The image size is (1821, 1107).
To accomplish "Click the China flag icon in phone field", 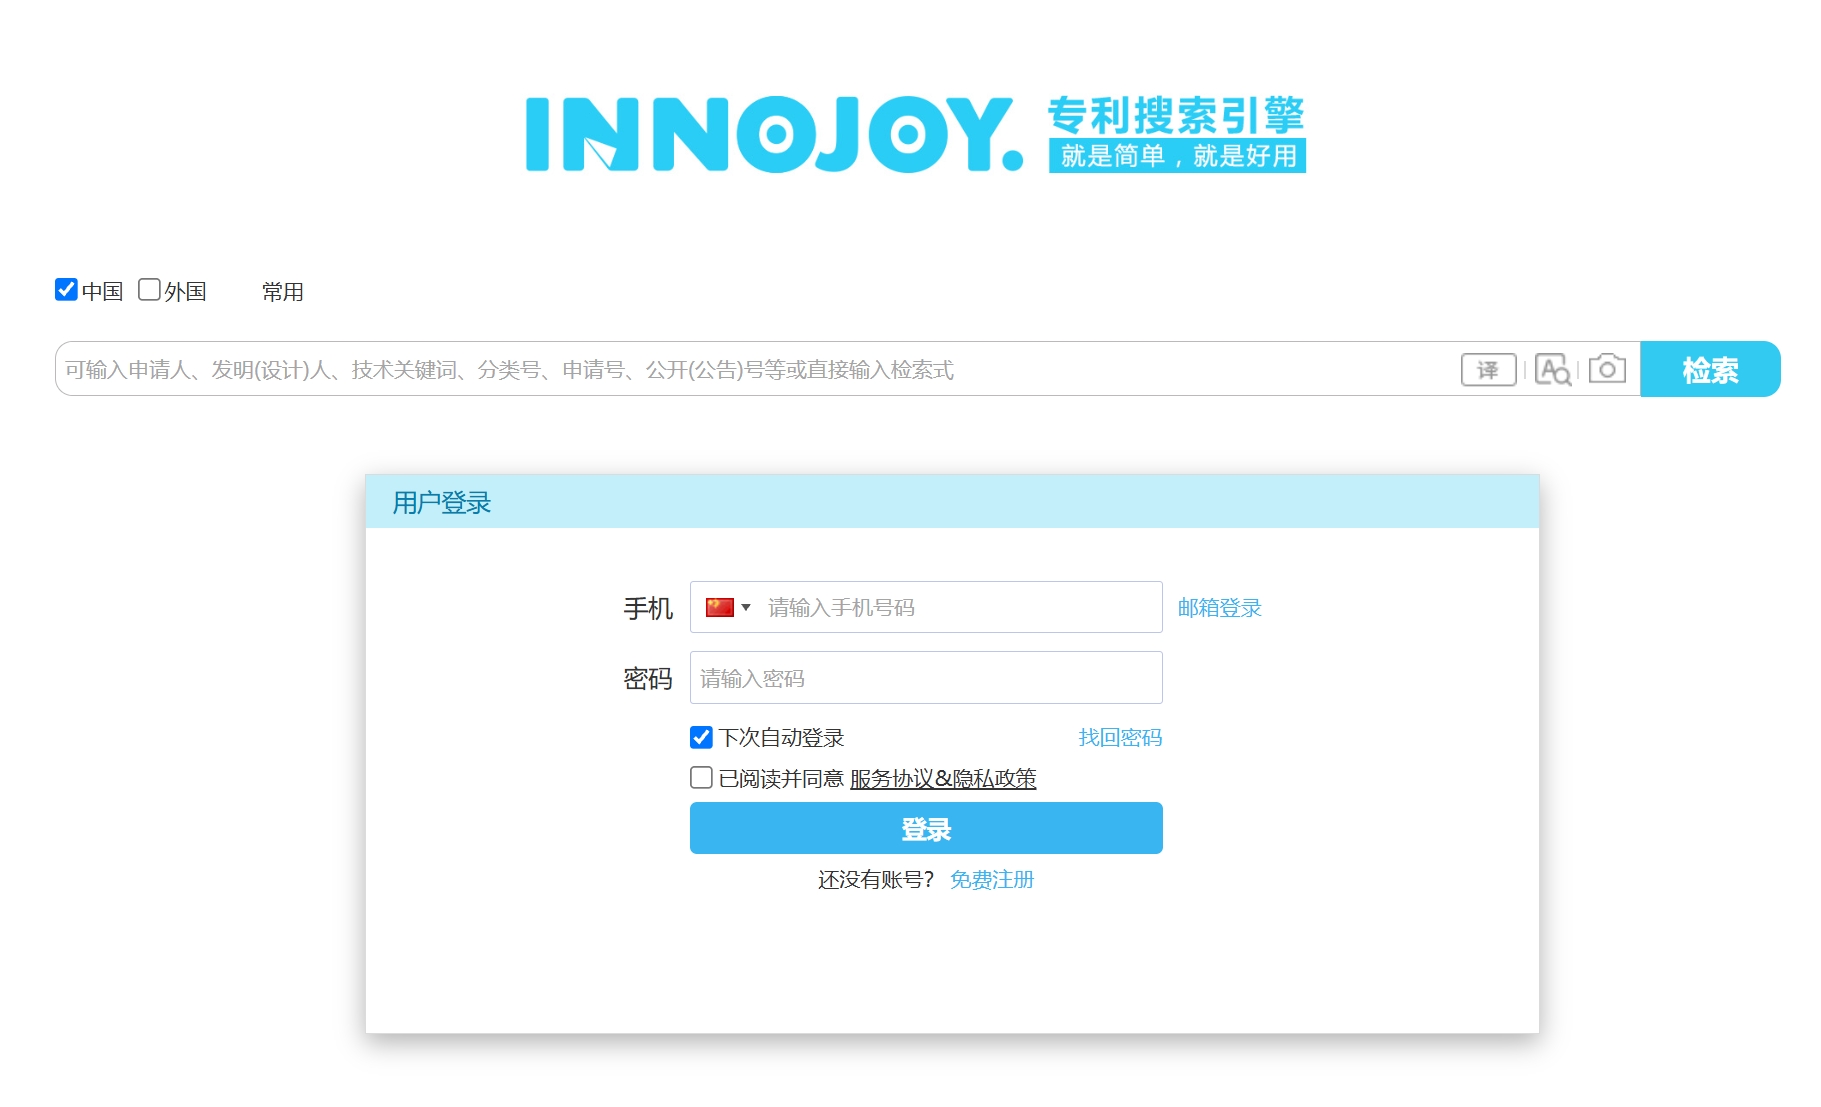I will click(x=722, y=606).
